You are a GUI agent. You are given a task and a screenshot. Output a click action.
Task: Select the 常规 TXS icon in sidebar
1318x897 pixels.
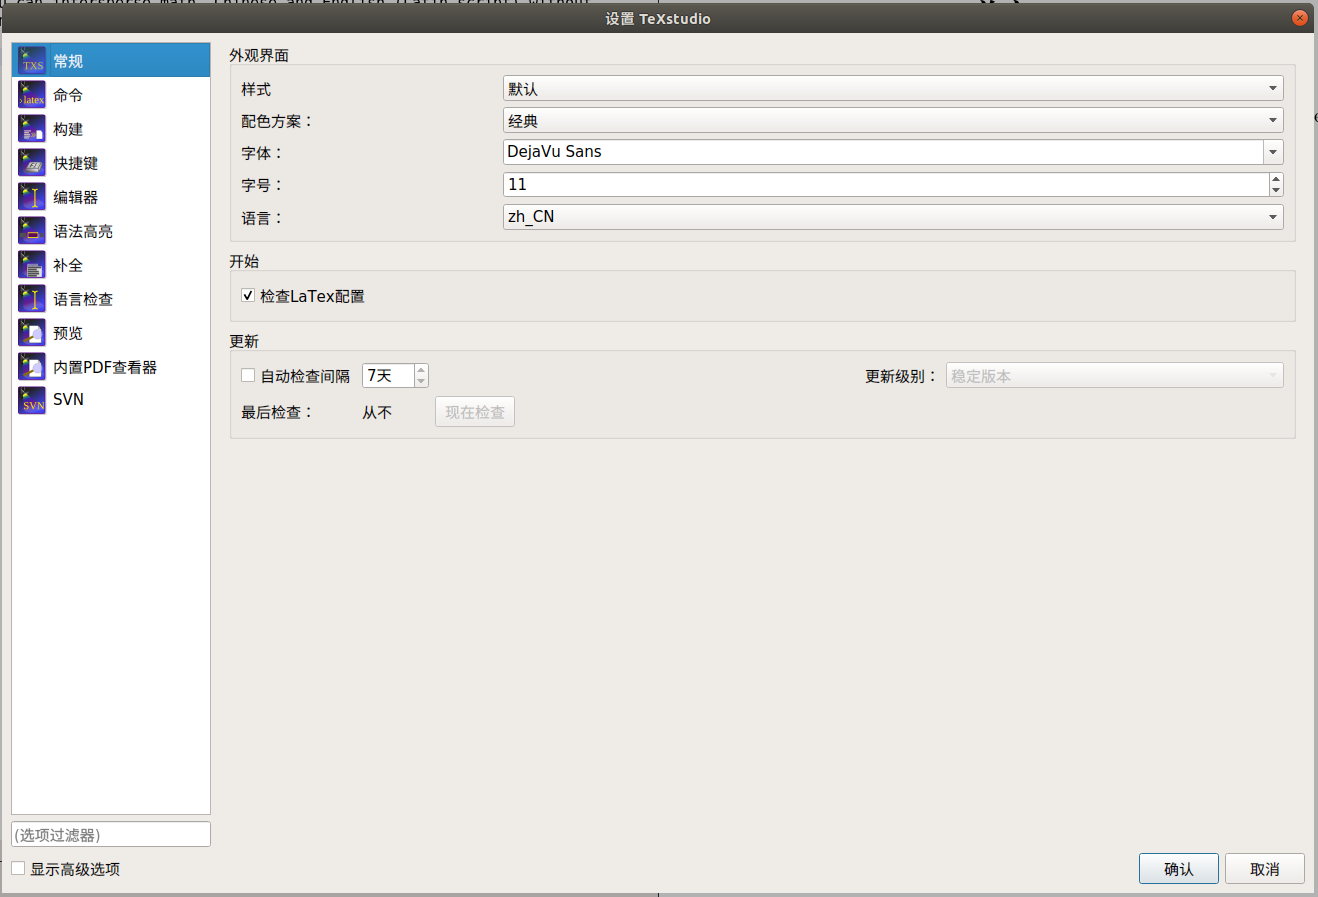(x=32, y=61)
